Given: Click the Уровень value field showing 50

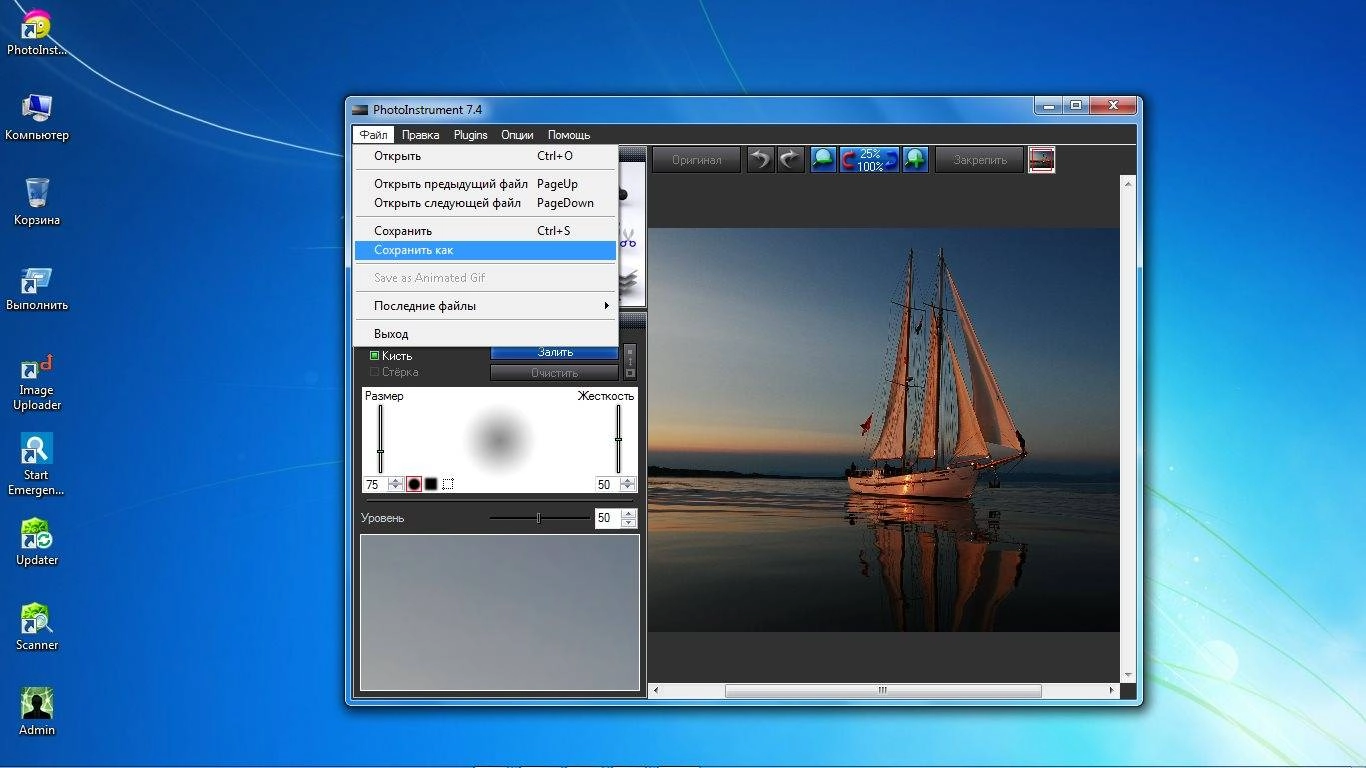Looking at the screenshot, I should pyautogui.click(x=607, y=518).
